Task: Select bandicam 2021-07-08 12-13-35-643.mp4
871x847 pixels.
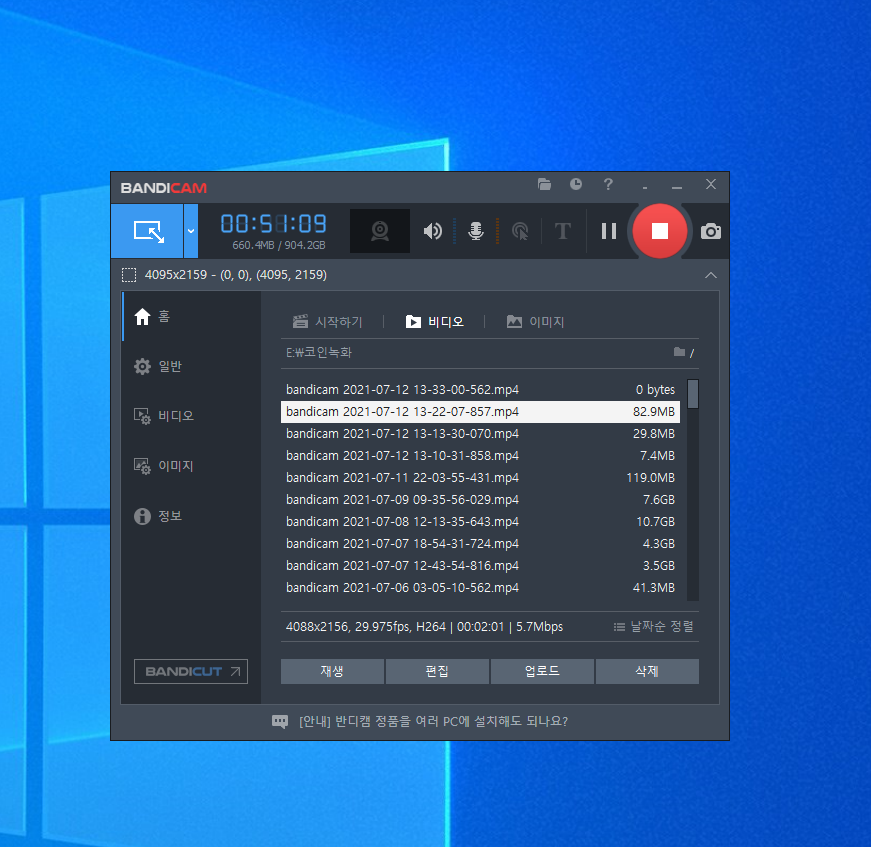Action: tap(480, 522)
